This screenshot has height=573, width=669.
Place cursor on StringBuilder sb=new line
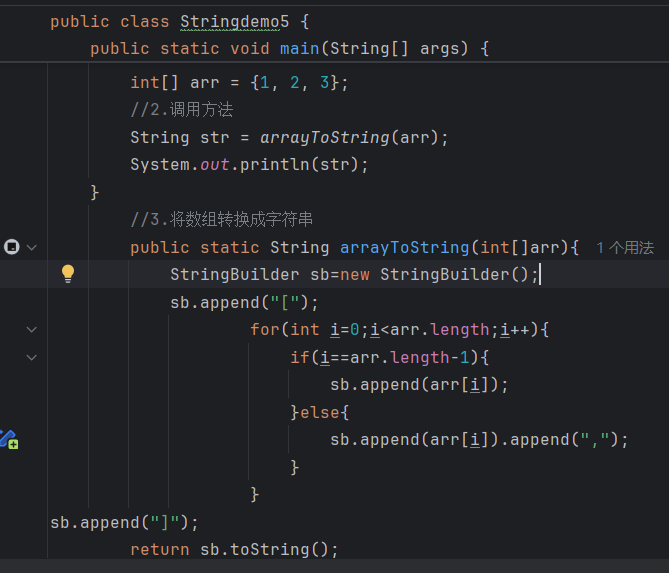[x=354, y=274]
